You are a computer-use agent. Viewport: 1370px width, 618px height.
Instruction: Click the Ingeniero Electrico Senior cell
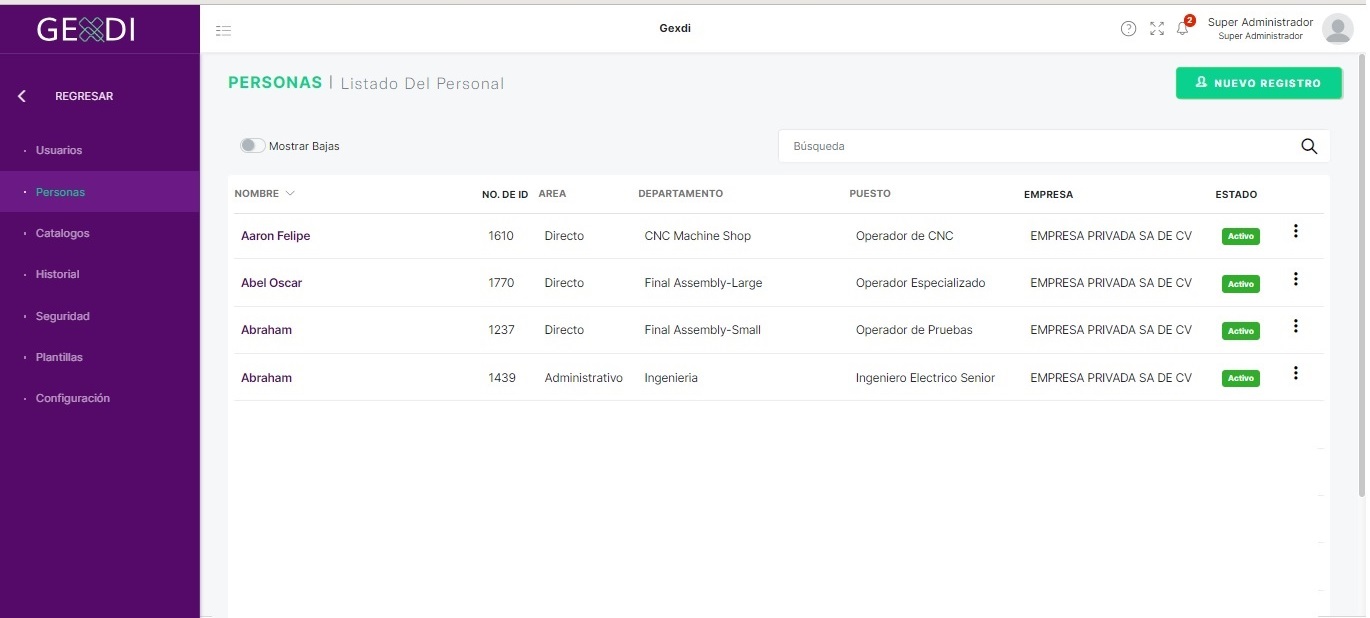coord(926,378)
